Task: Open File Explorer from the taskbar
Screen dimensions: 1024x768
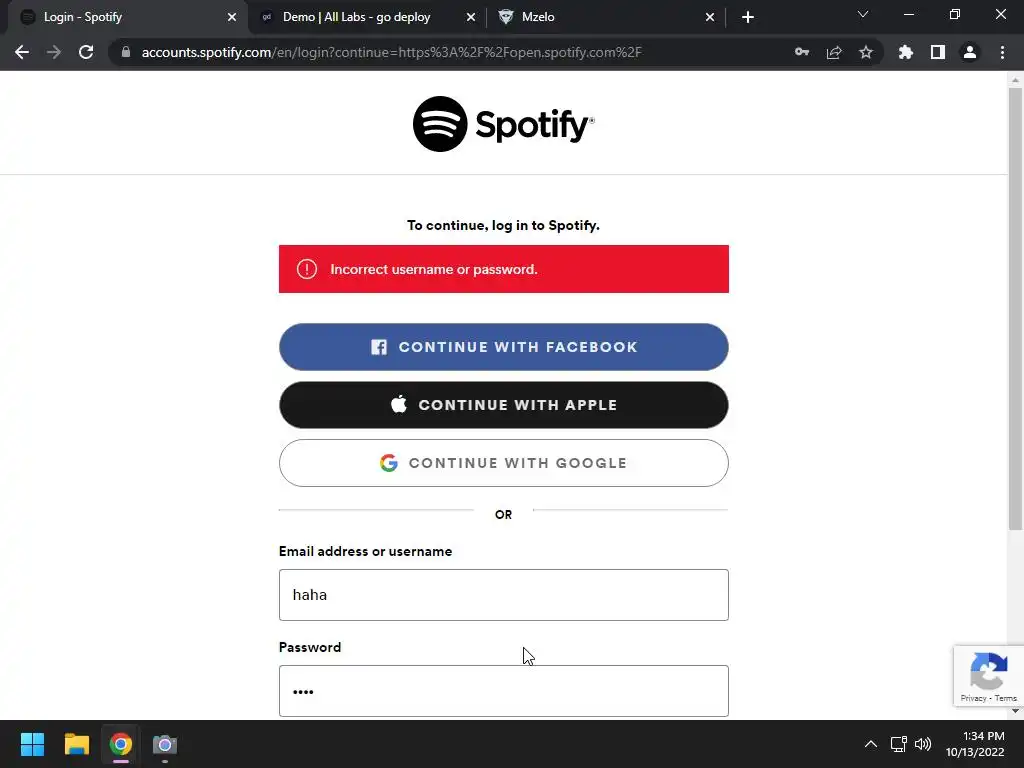Action: coord(76,744)
